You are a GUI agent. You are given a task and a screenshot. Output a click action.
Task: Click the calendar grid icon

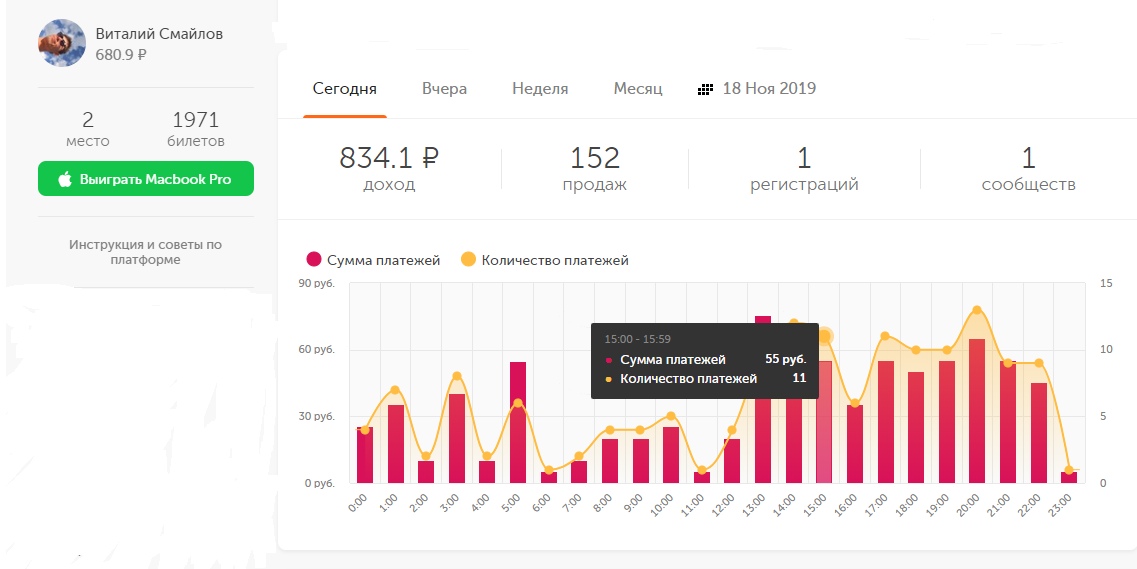[705, 89]
